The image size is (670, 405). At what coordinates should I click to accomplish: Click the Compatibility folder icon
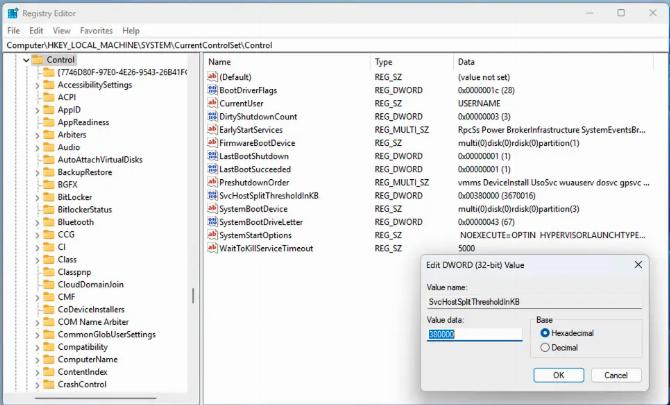click(x=49, y=347)
